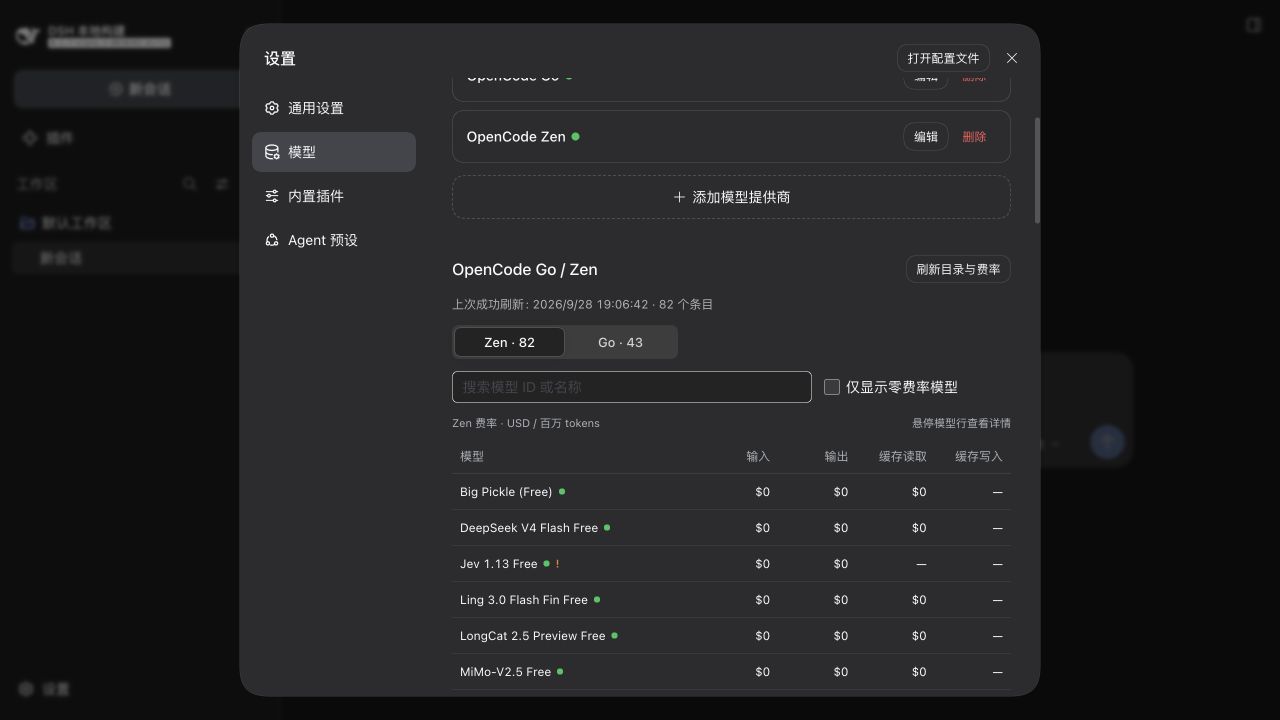Click the plus icon in 添加模型提供商
Viewport: 1280px width, 720px height.
pos(679,197)
